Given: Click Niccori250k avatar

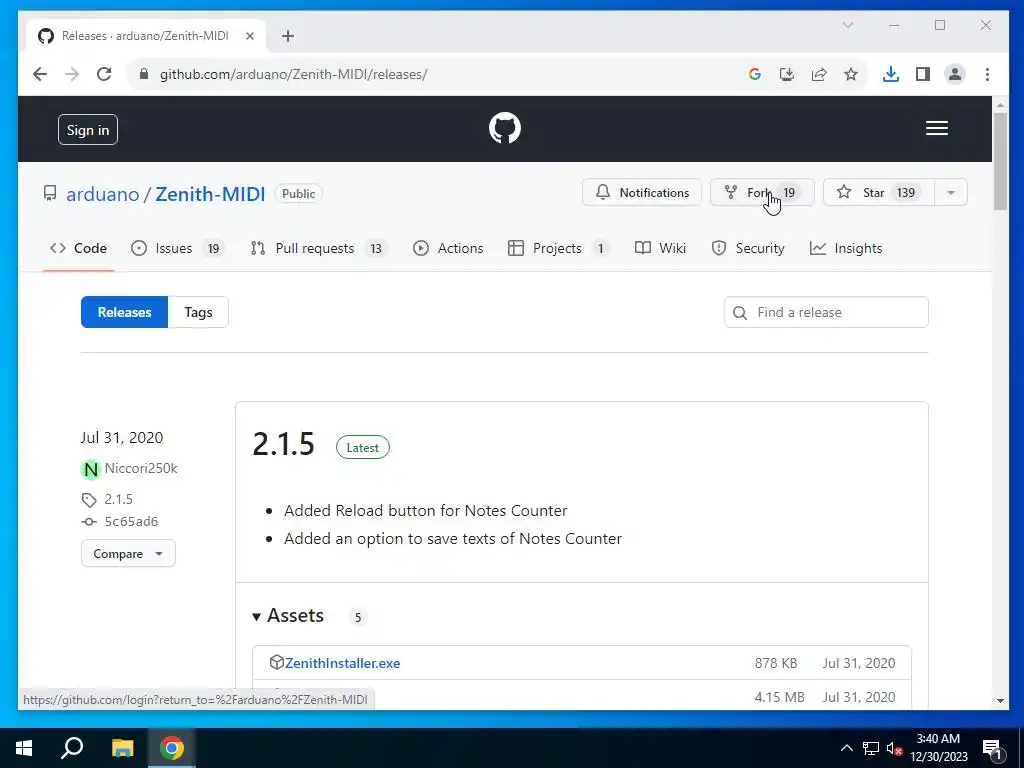Looking at the screenshot, I should click(91, 469).
